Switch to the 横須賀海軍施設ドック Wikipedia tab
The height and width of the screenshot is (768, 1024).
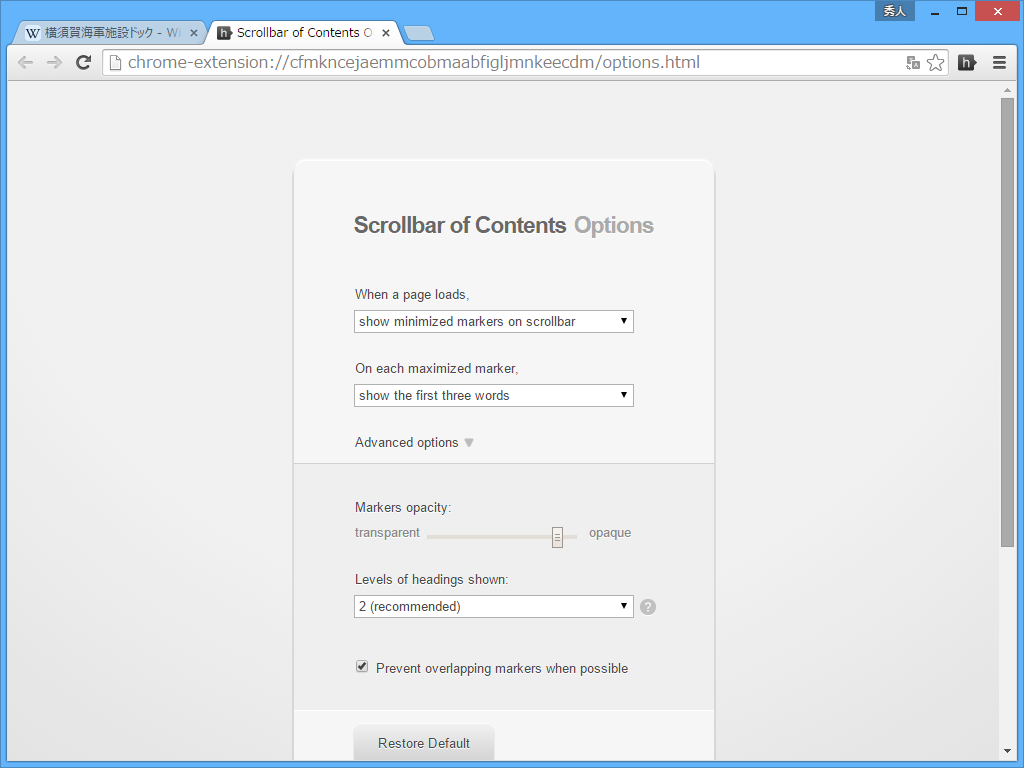(x=111, y=33)
